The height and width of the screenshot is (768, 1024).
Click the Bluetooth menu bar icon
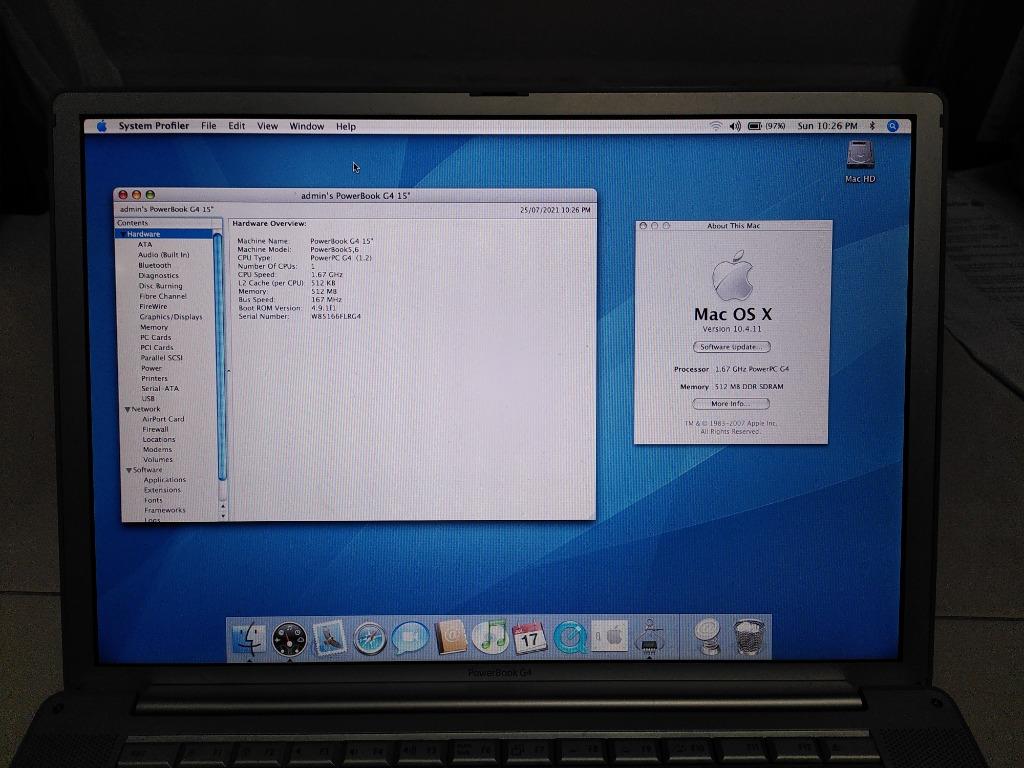click(x=872, y=126)
